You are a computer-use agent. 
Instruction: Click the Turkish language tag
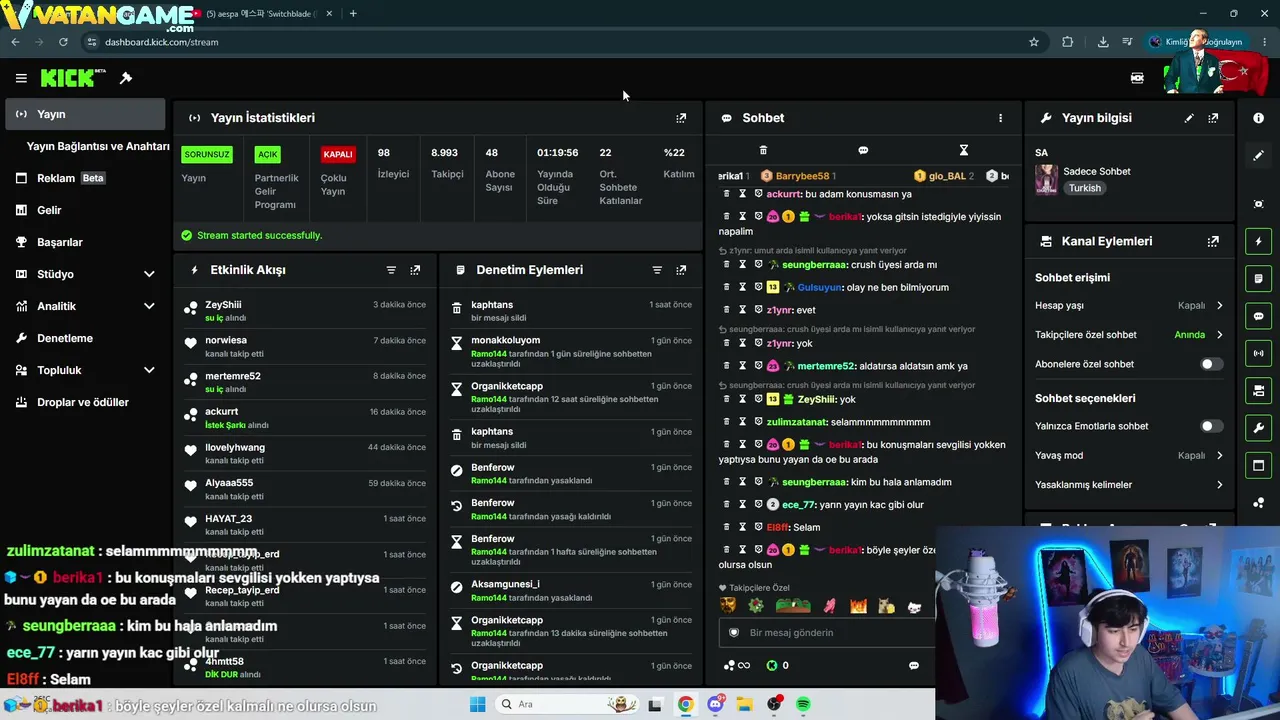click(1084, 188)
